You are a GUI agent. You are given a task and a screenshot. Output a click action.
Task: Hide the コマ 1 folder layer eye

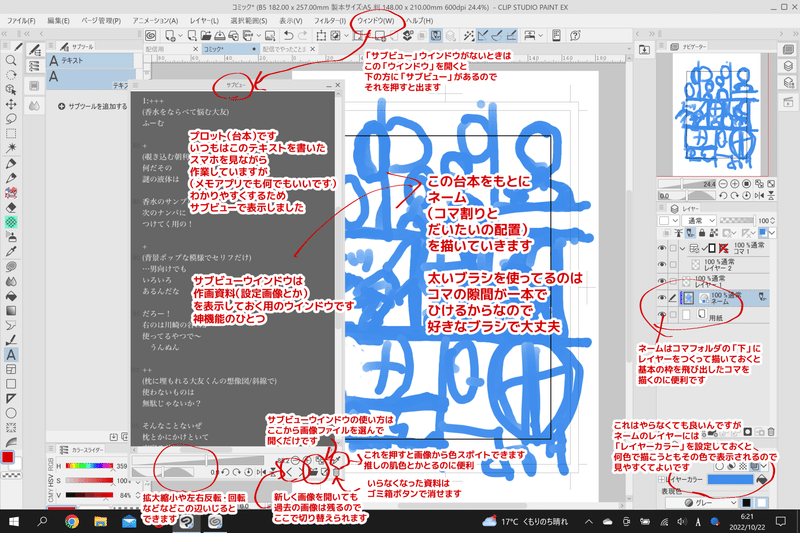662,248
